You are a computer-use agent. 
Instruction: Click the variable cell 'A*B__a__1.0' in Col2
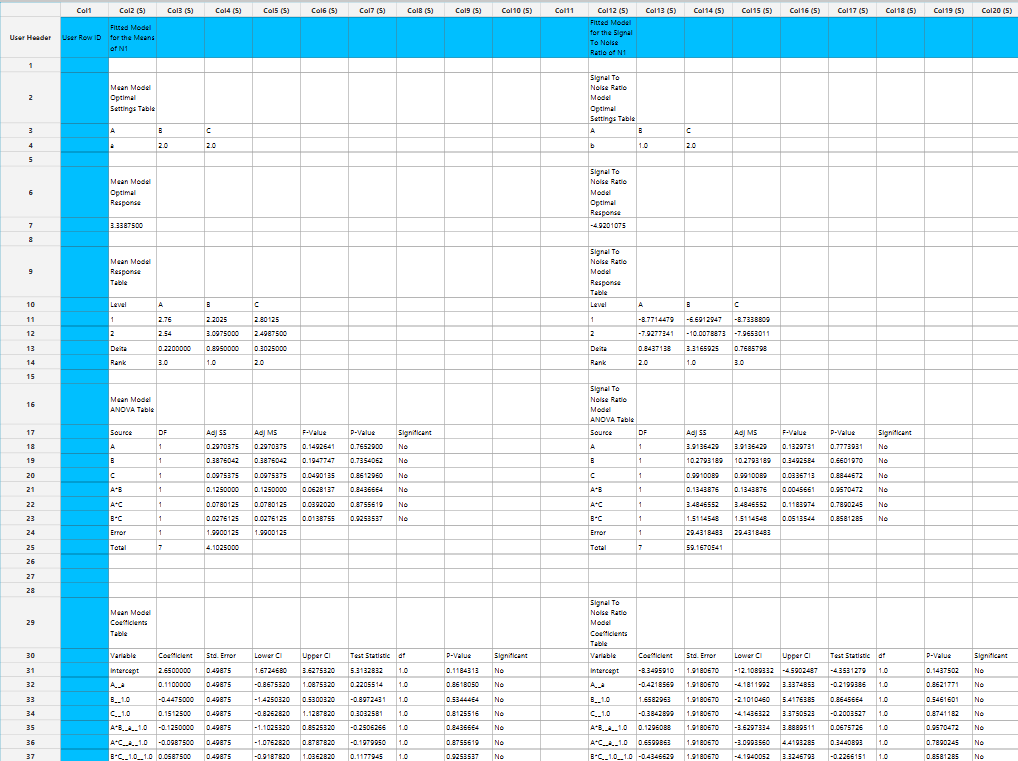click(132, 728)
